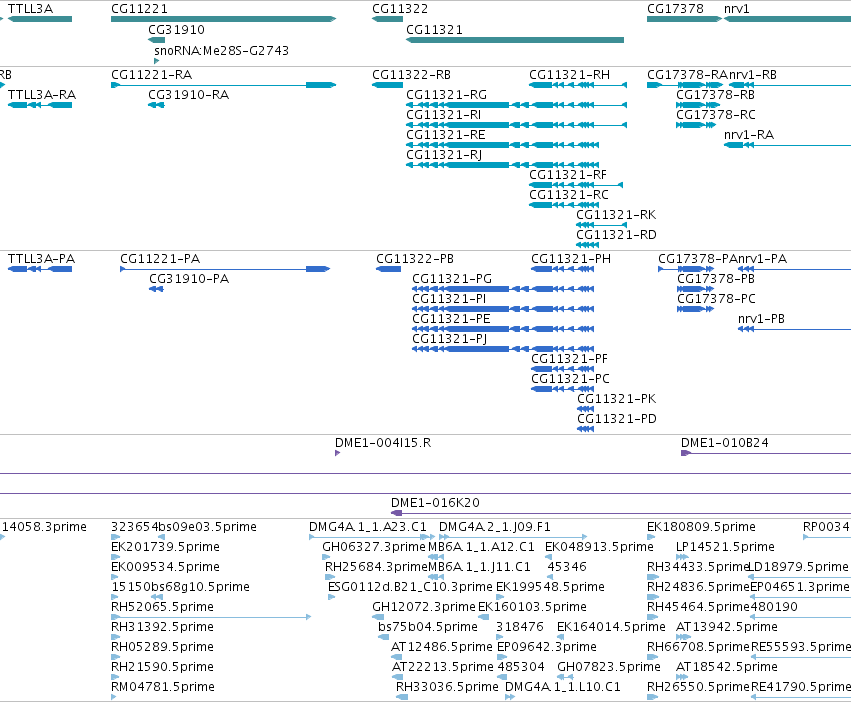Select protein CG17378-PB
The height and width of the screenshot is (702, 851).
tap(716, 279)
